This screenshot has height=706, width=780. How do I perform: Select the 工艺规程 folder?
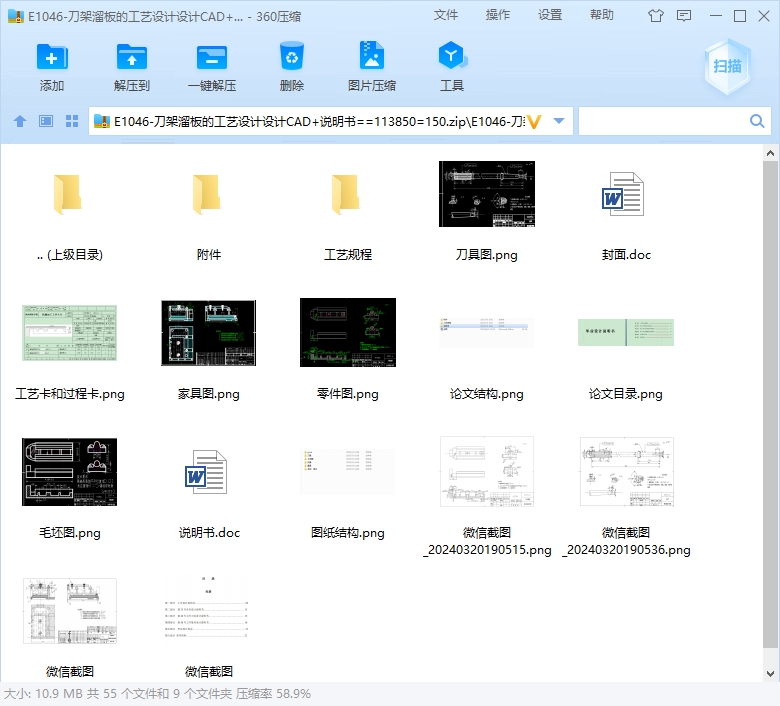346,194
